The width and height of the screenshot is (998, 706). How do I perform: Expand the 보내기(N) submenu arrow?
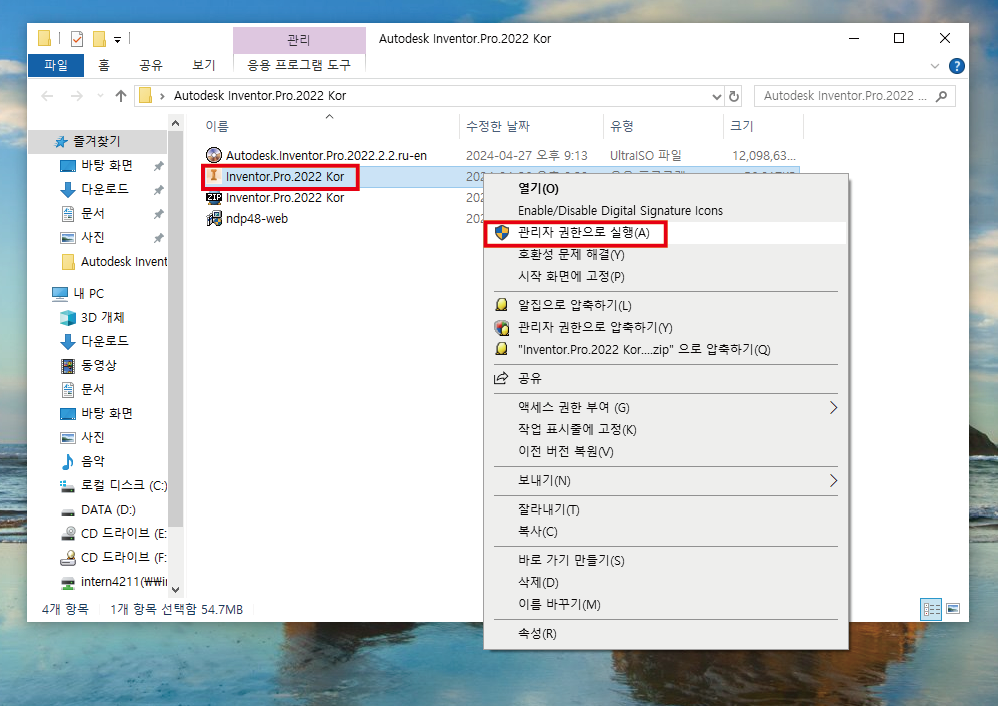pos(833,480)
